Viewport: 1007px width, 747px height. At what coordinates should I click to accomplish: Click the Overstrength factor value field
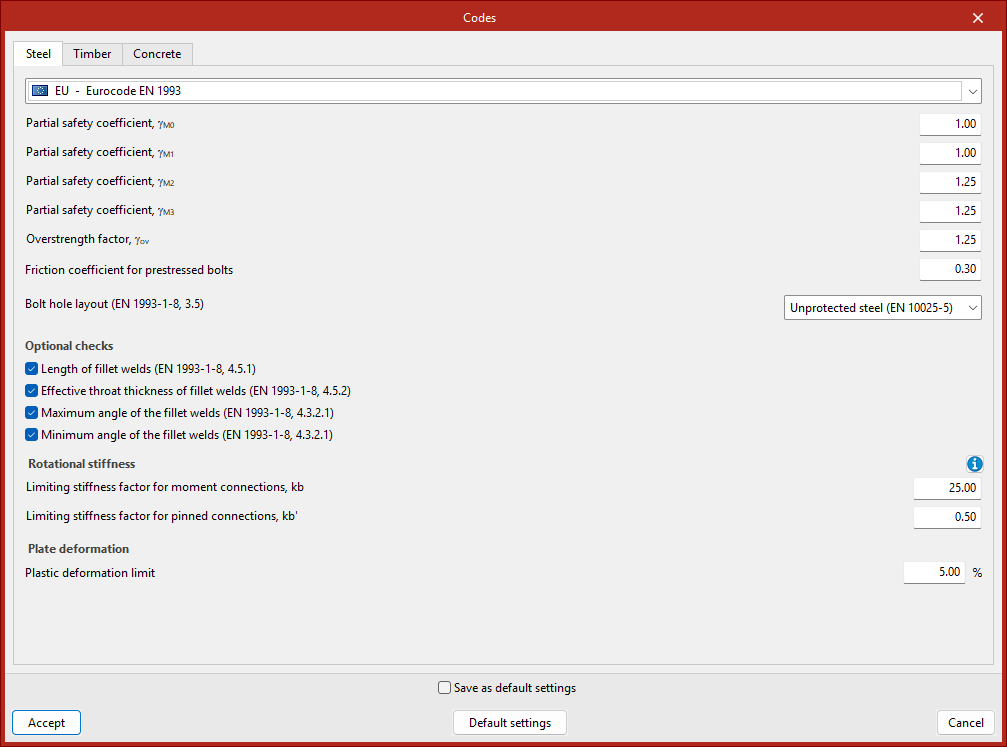click(950, 240)
